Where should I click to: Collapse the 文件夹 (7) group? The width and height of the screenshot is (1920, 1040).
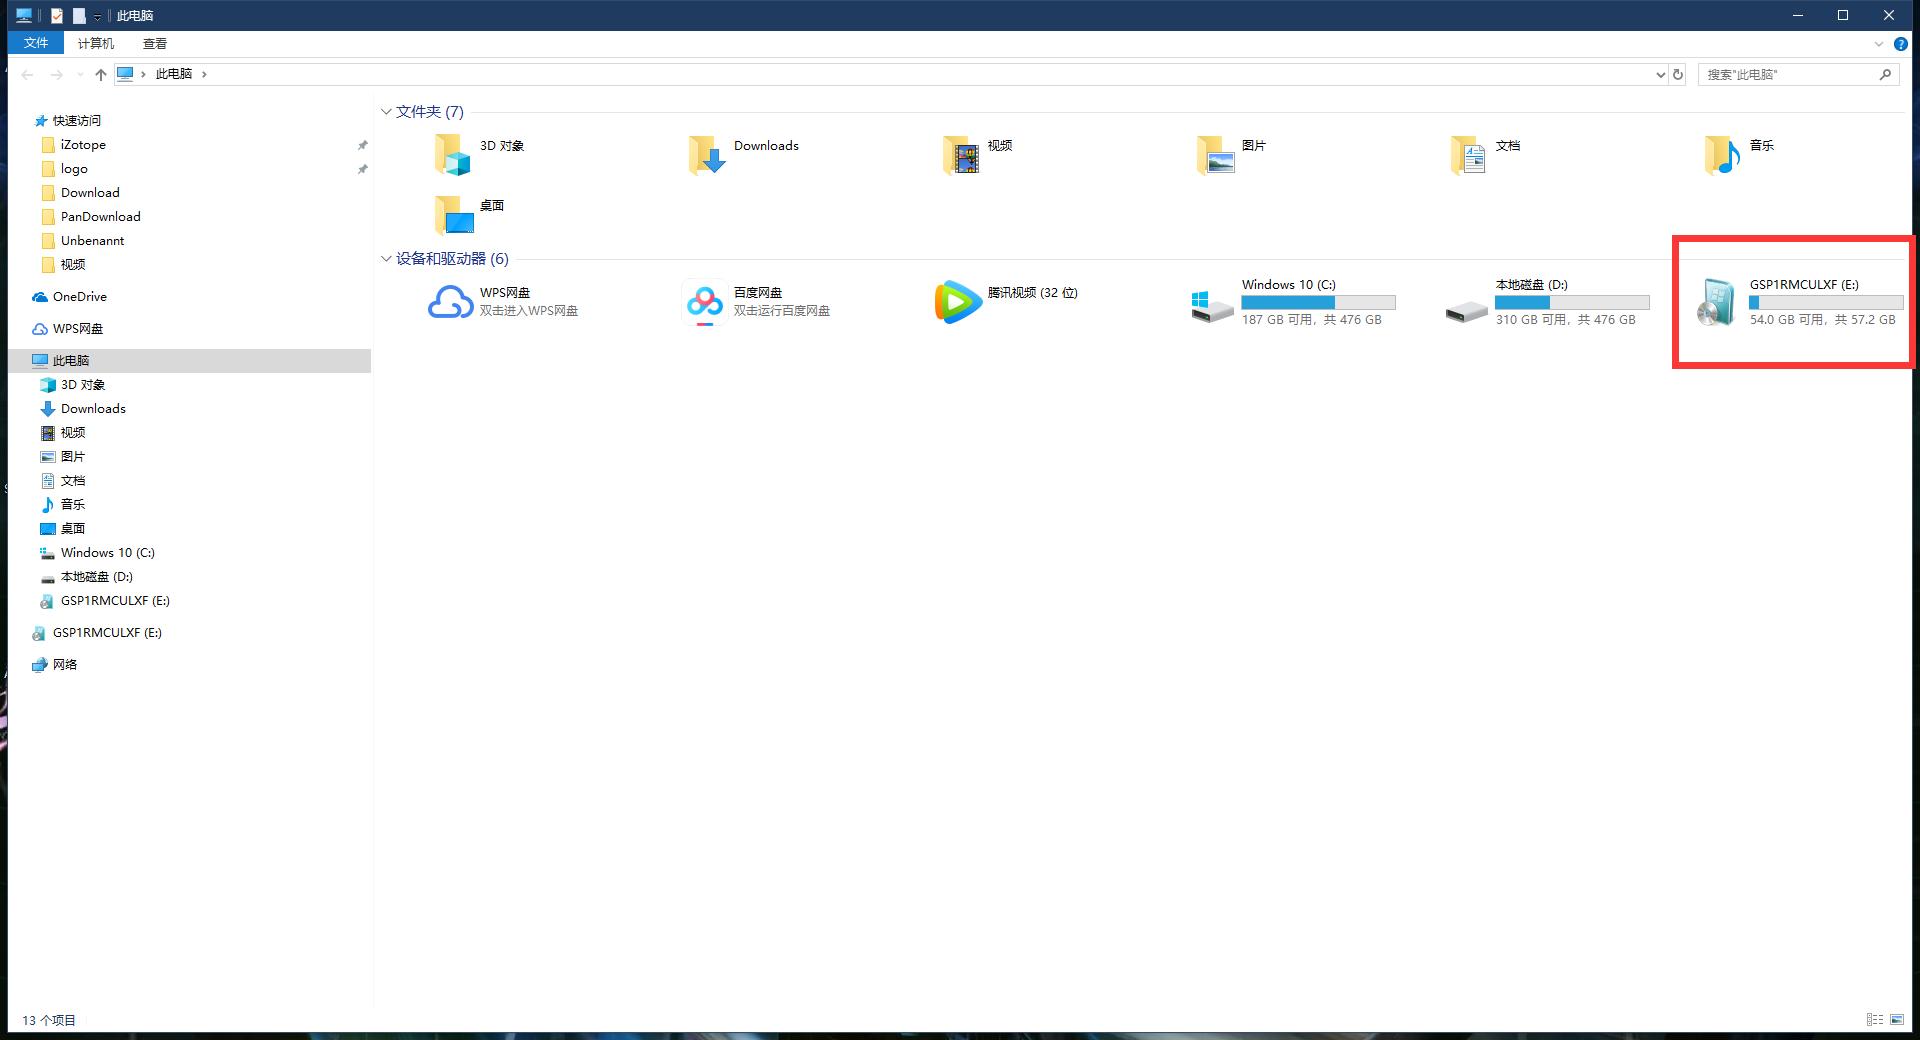point(386,112)
